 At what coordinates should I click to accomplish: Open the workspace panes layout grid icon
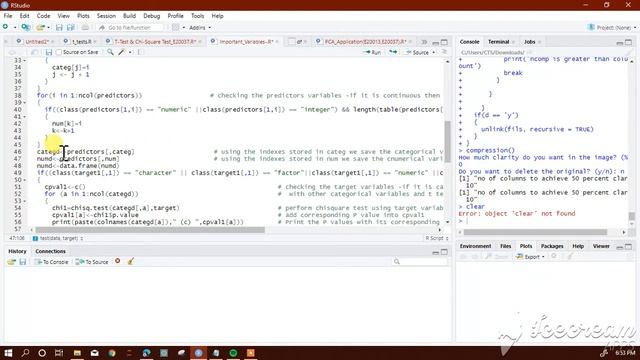coord(176,27)
